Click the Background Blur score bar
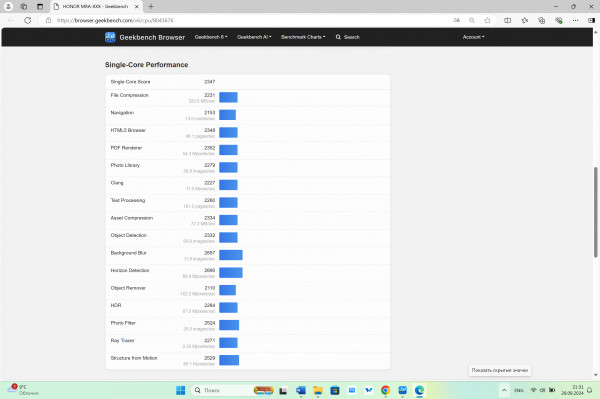Image resolution: width=600 pixels, height=399 pixels. pos(231,255)
